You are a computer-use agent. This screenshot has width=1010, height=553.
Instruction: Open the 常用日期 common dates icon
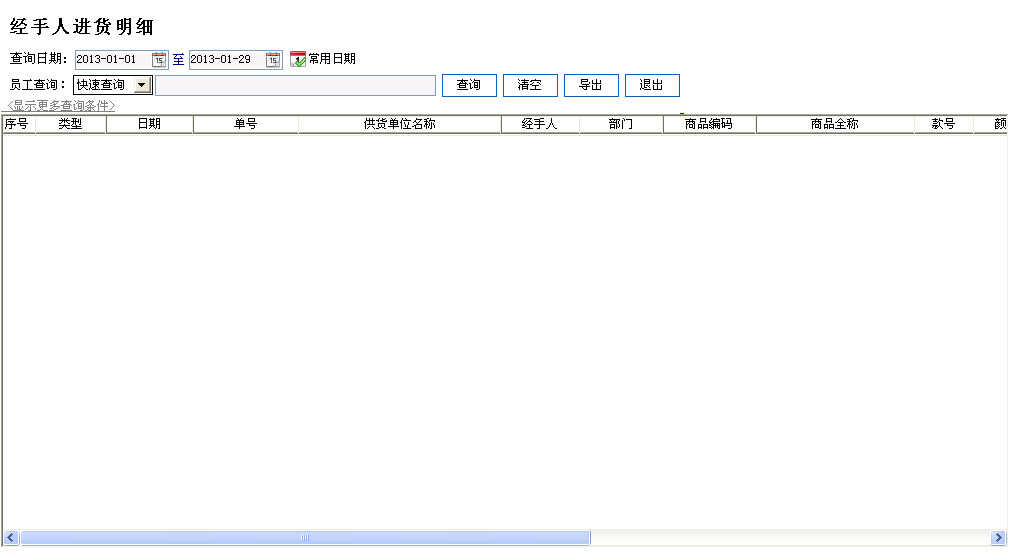[x=298, y=59]
